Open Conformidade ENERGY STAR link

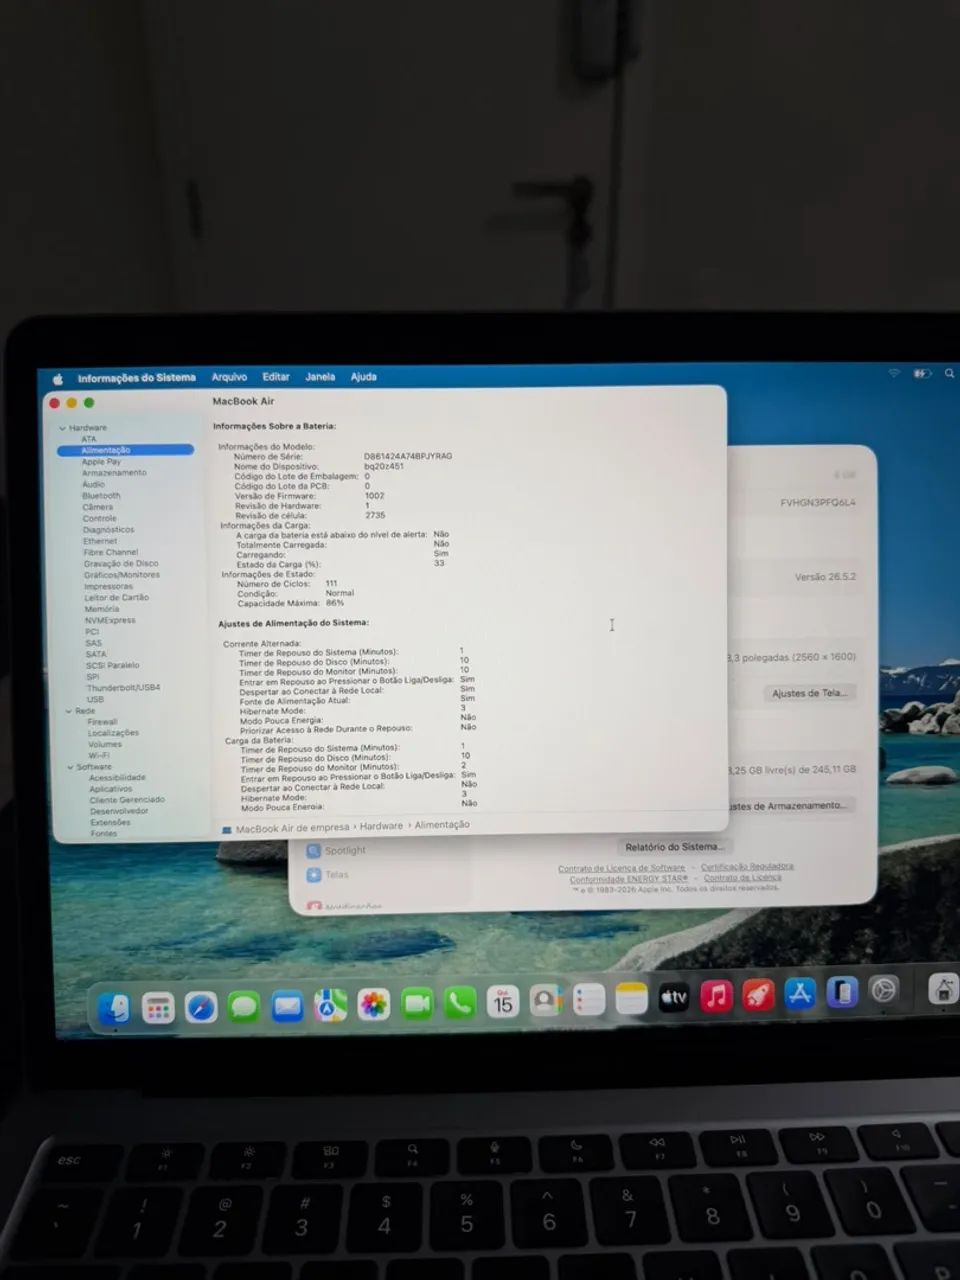[629, 879]
